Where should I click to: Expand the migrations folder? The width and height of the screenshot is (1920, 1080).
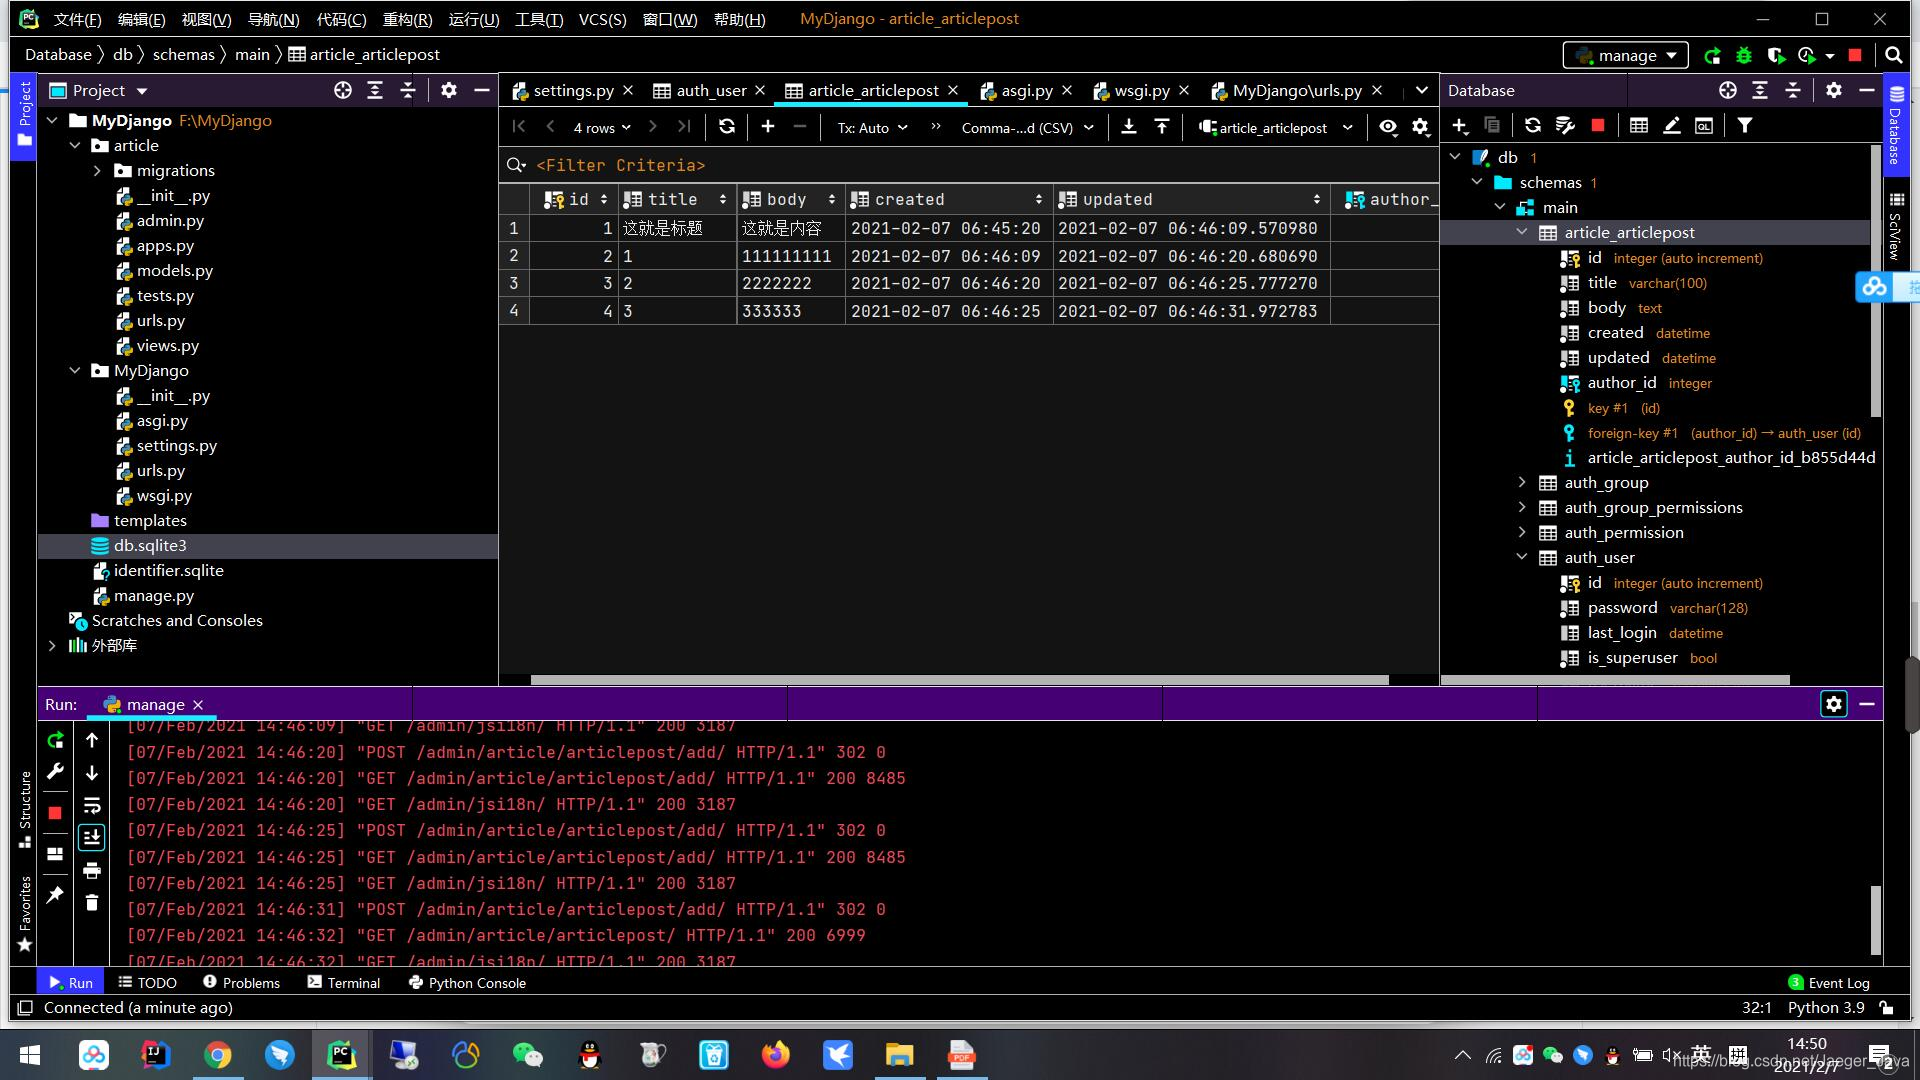(97, 171)
